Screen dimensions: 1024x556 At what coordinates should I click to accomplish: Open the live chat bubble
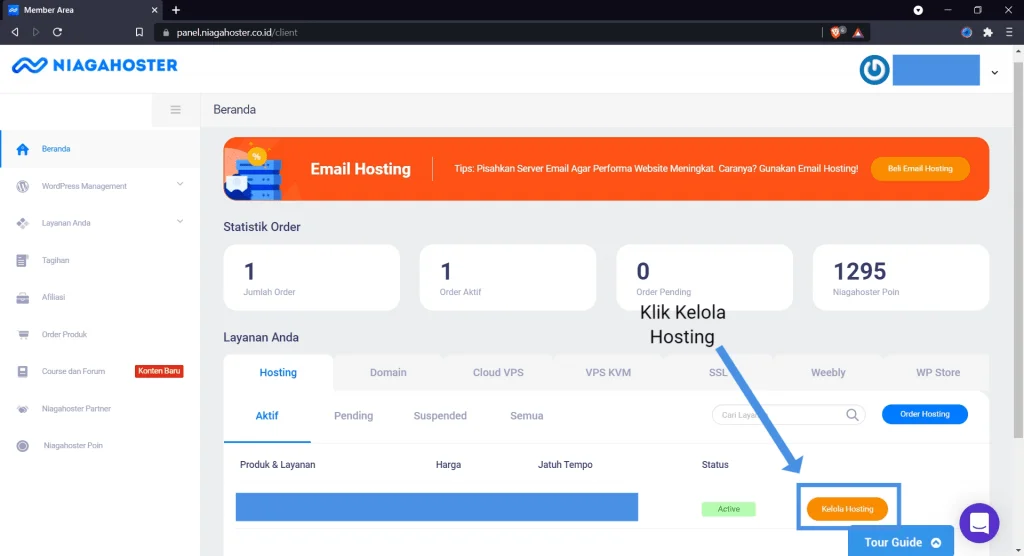tap(979, 523)
